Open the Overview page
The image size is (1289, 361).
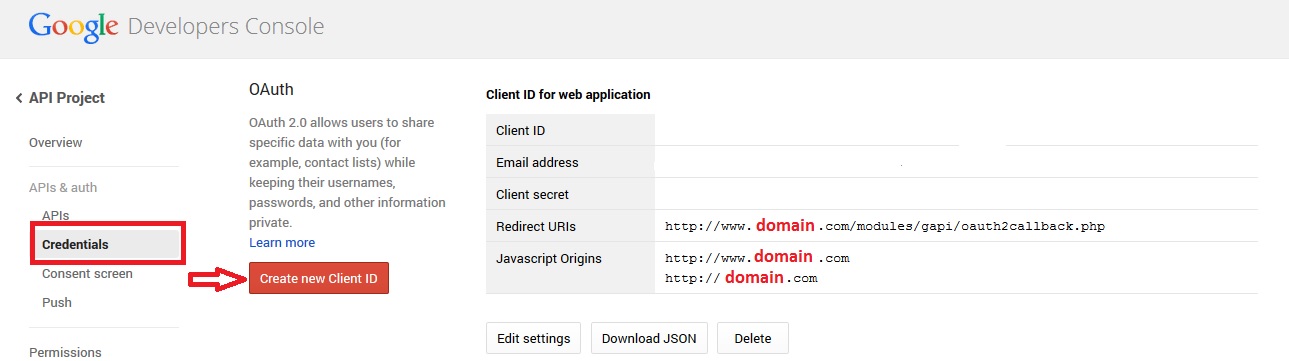[x=56, y=143]
